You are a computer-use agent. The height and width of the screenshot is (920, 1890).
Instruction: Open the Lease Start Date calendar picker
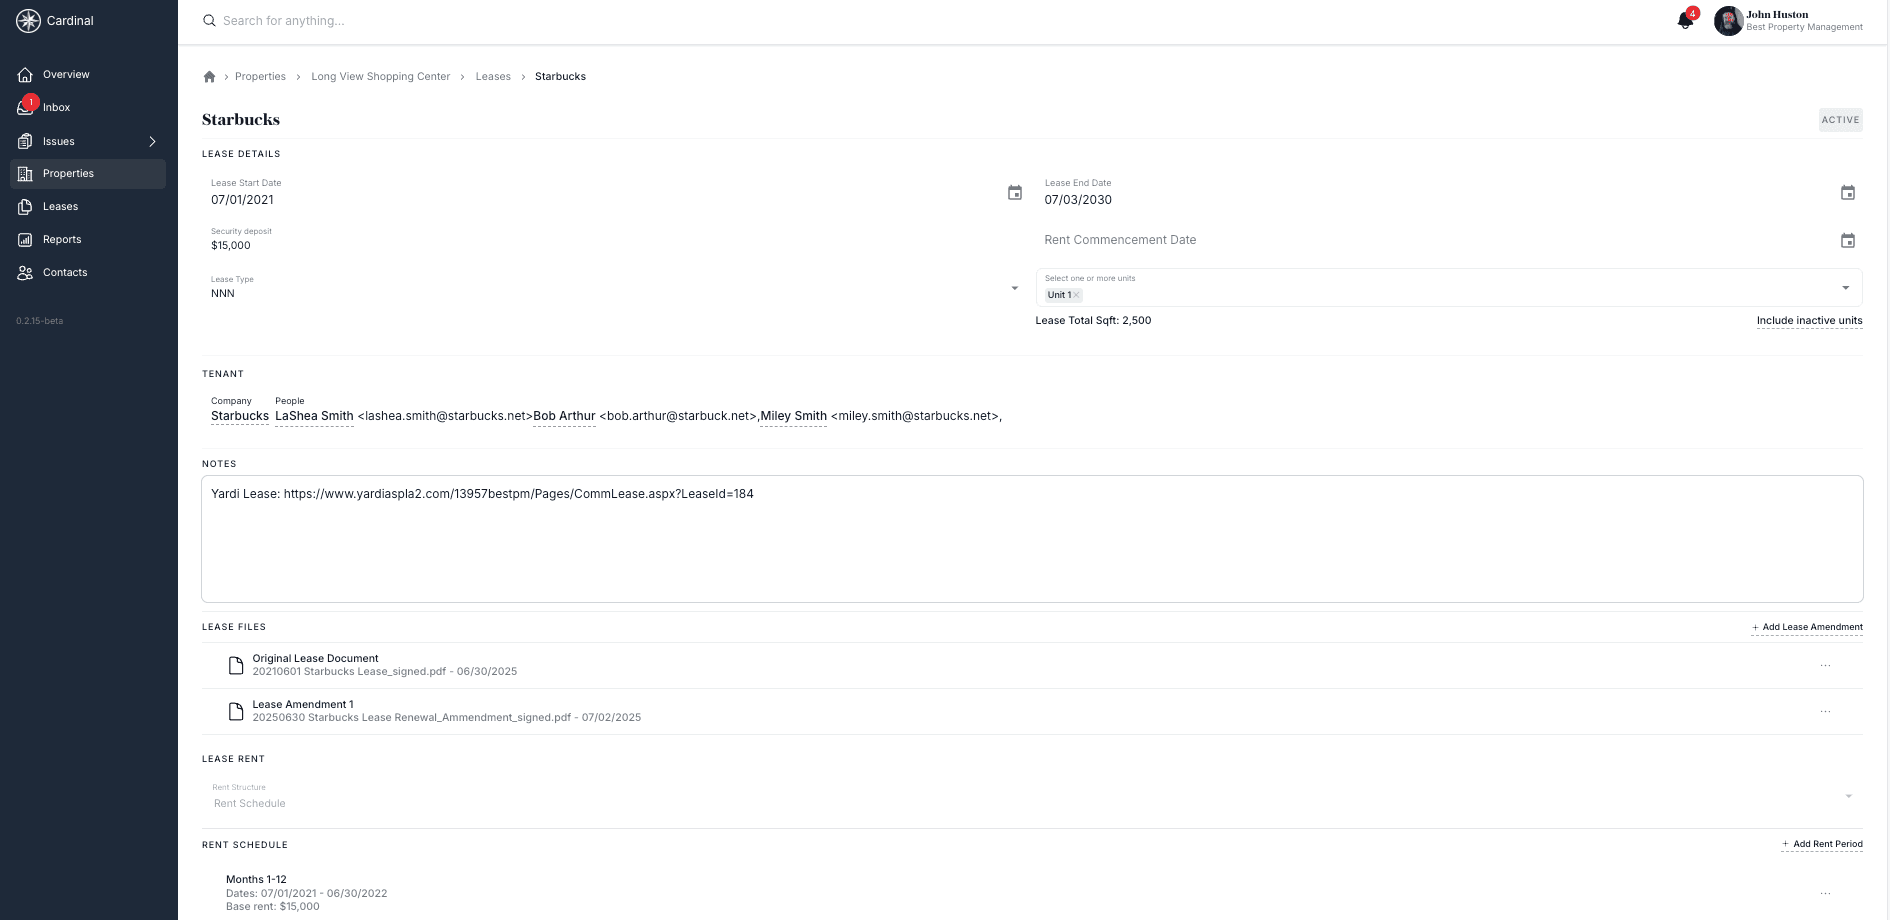pos(1016,192)
